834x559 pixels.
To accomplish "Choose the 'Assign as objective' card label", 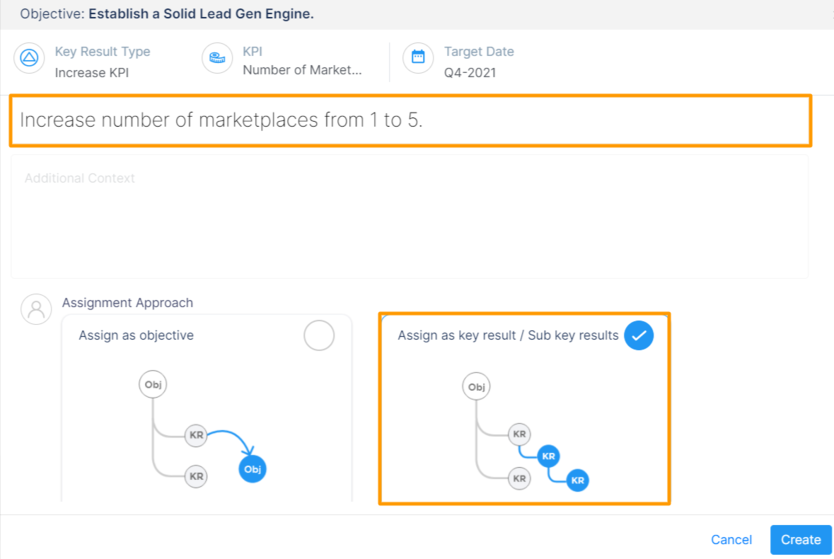I will 136,336.
